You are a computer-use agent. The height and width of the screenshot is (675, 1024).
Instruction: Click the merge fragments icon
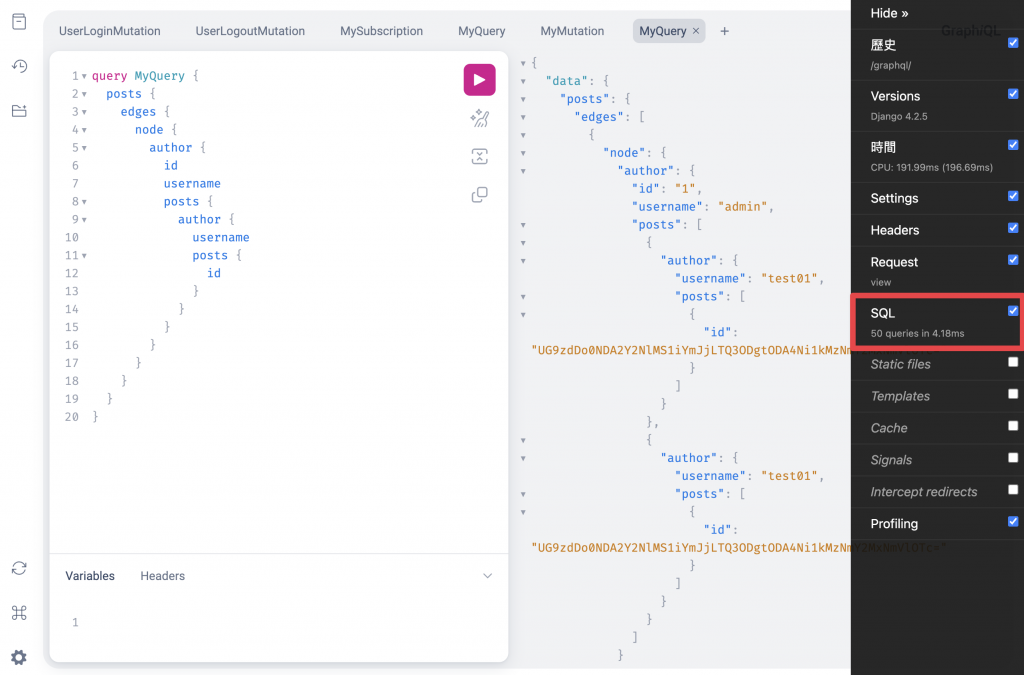click(x=479, y=156)
